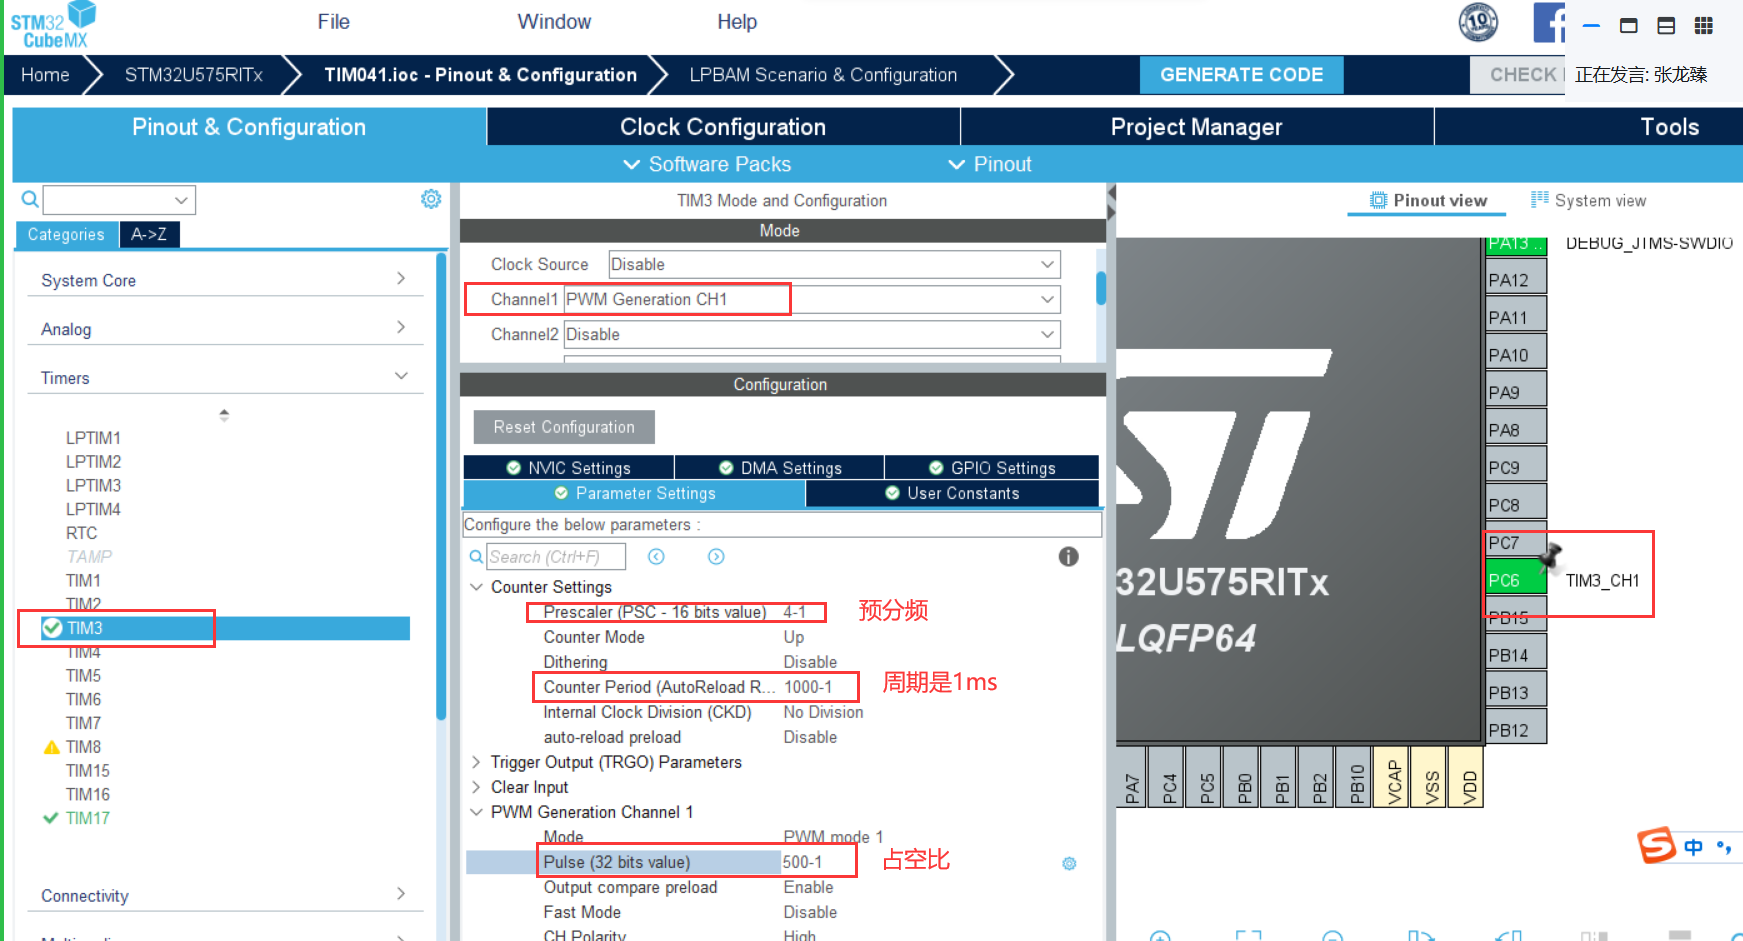The width and height of the screenshot is (1743, 941).
Task: Click the TIM3 enabled check icon
Action: coord(52,628)
